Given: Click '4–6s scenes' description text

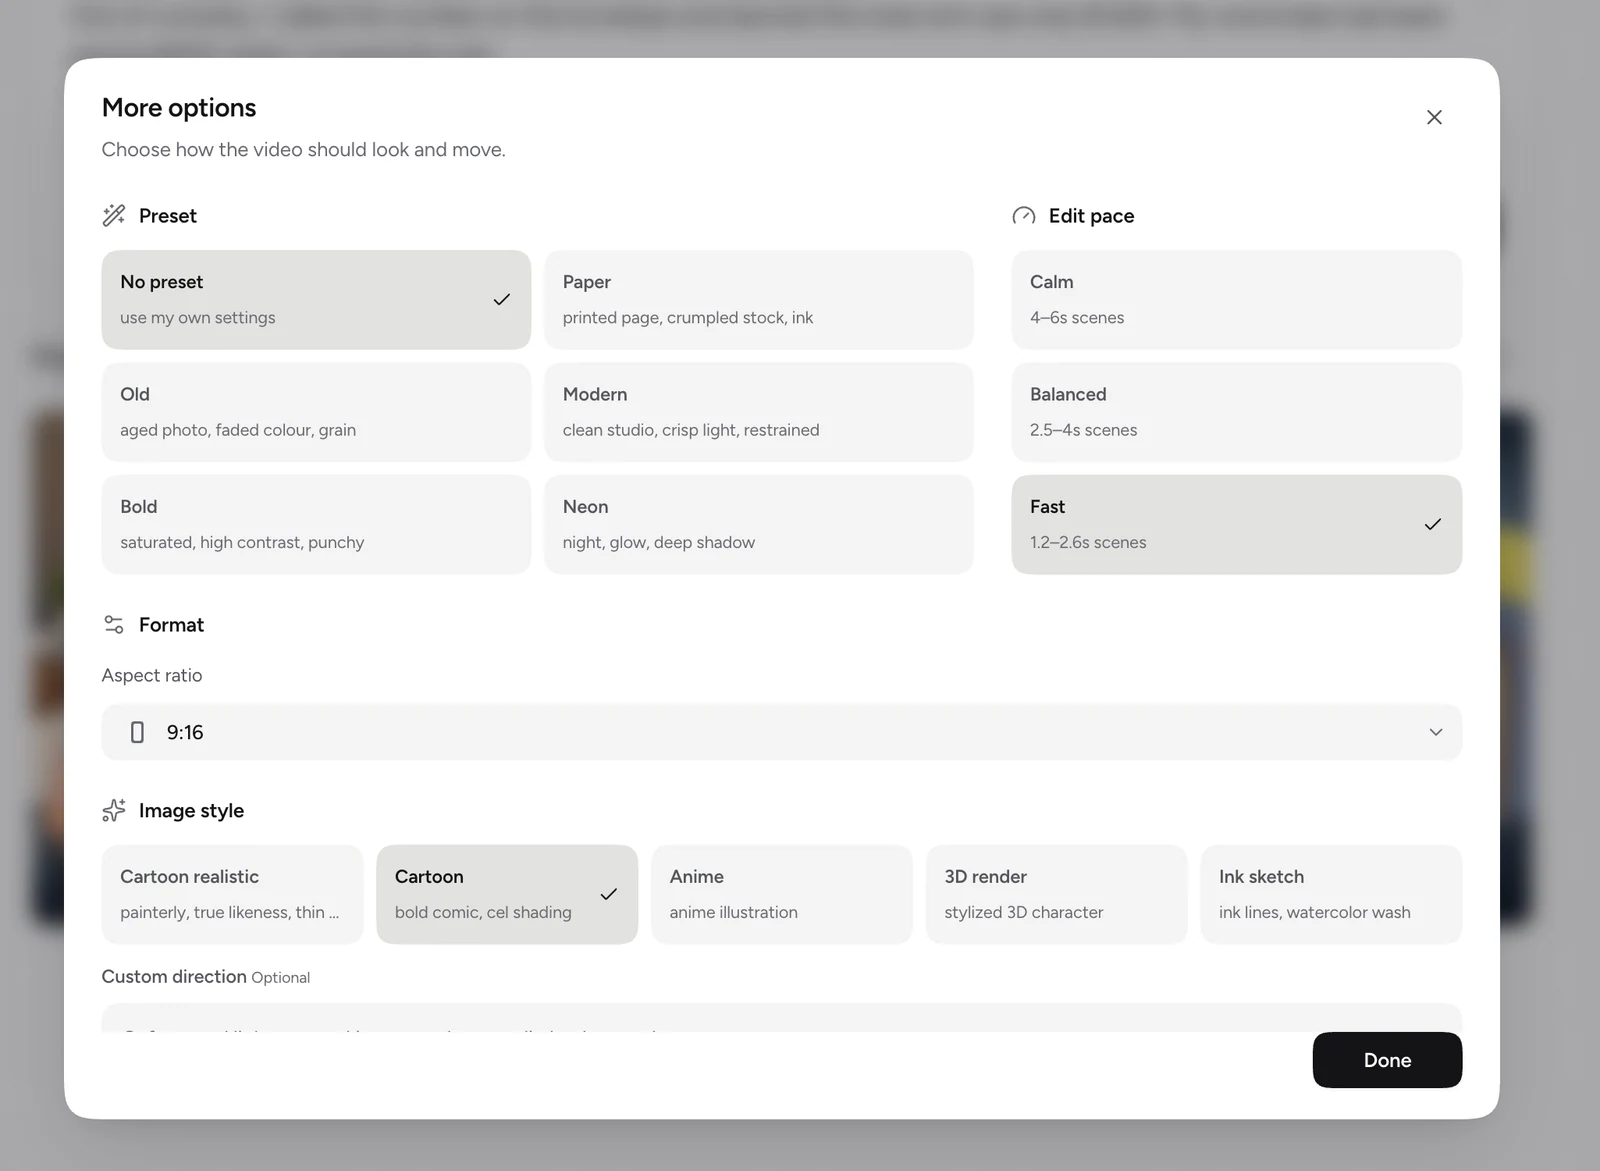Looking at the screenshot, I should click(1077, 317).
